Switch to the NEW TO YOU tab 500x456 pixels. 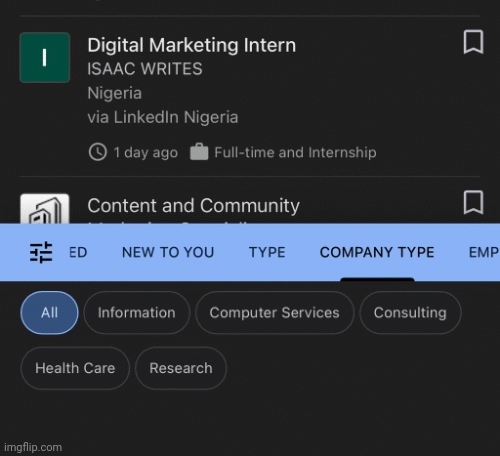click(x=168, y=252)
